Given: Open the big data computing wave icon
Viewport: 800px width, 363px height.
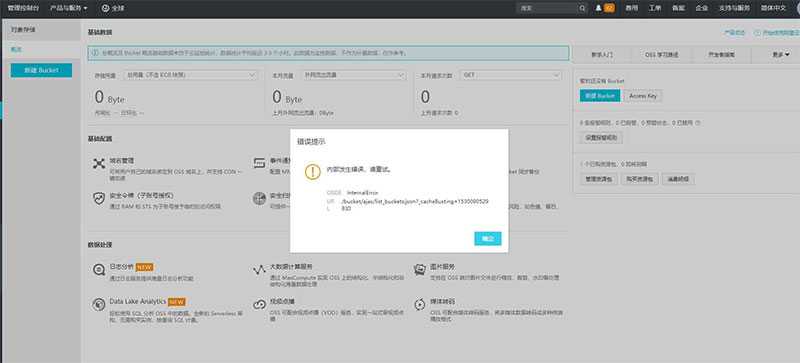Looking at the screenshot, I should [x=259, y=270].
